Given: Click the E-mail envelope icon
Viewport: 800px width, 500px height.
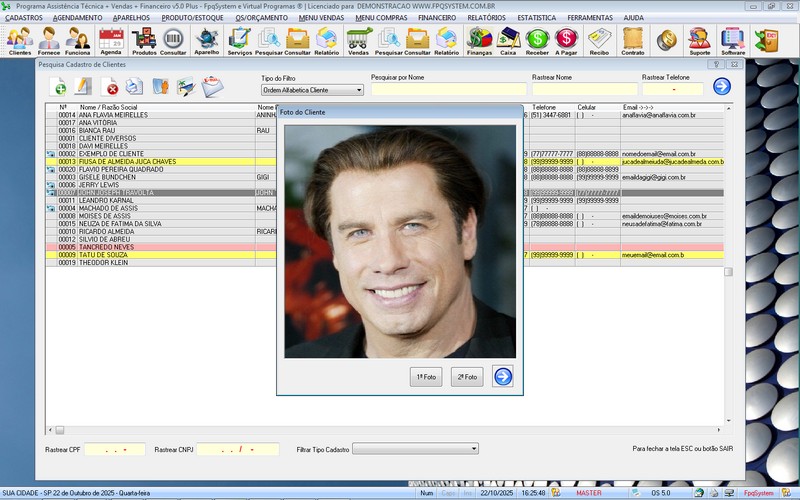Looking at the screenshot, I should pyautogui.click(x=212, y=87).
